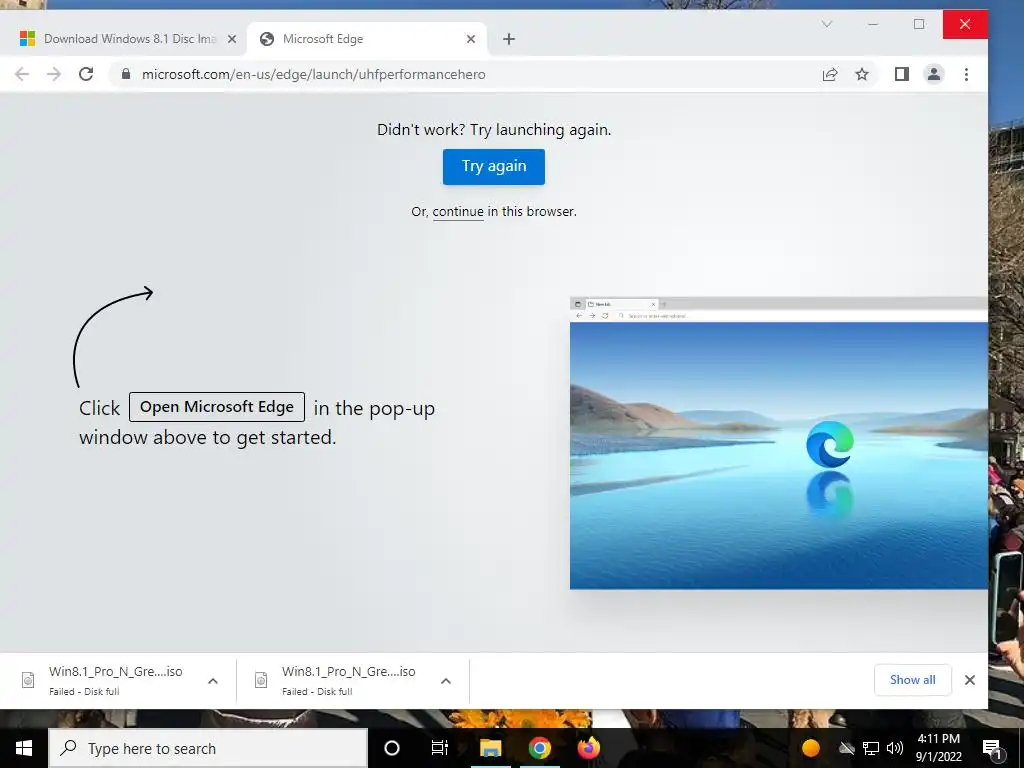
Task: Share this page using share icon
Action: [830, 74]
